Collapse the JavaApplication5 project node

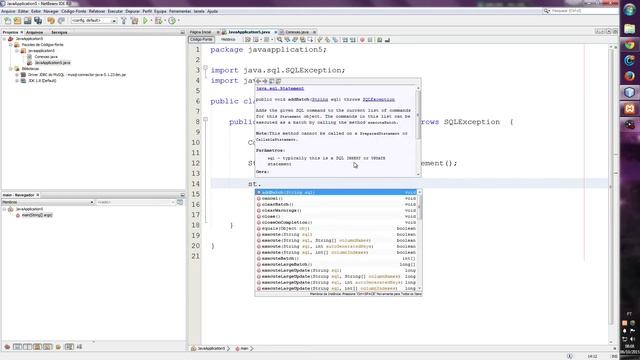pos(4,39)
